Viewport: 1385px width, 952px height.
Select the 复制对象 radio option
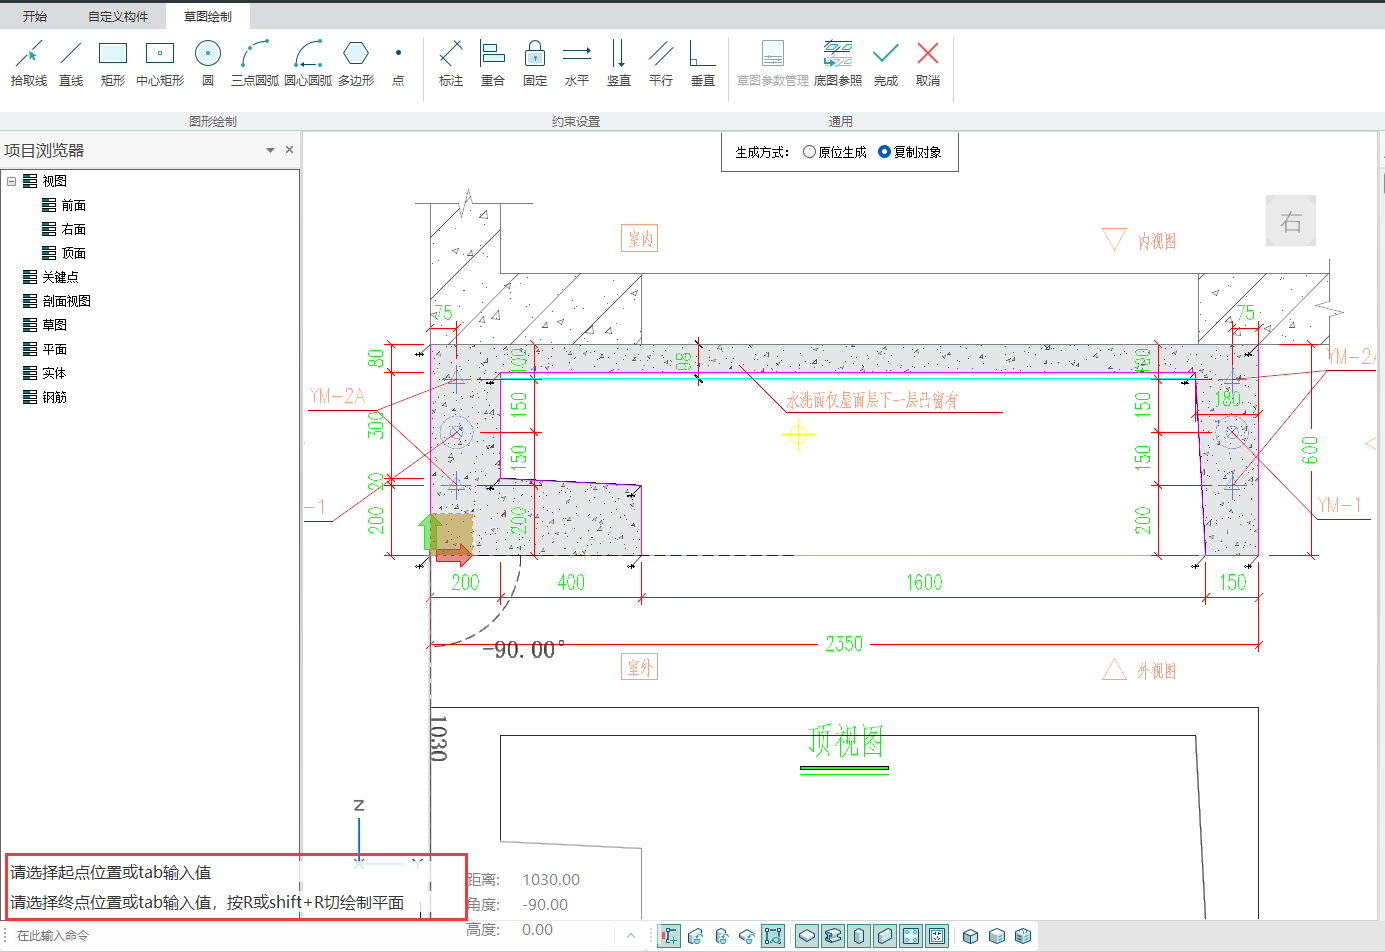point(884,152)
